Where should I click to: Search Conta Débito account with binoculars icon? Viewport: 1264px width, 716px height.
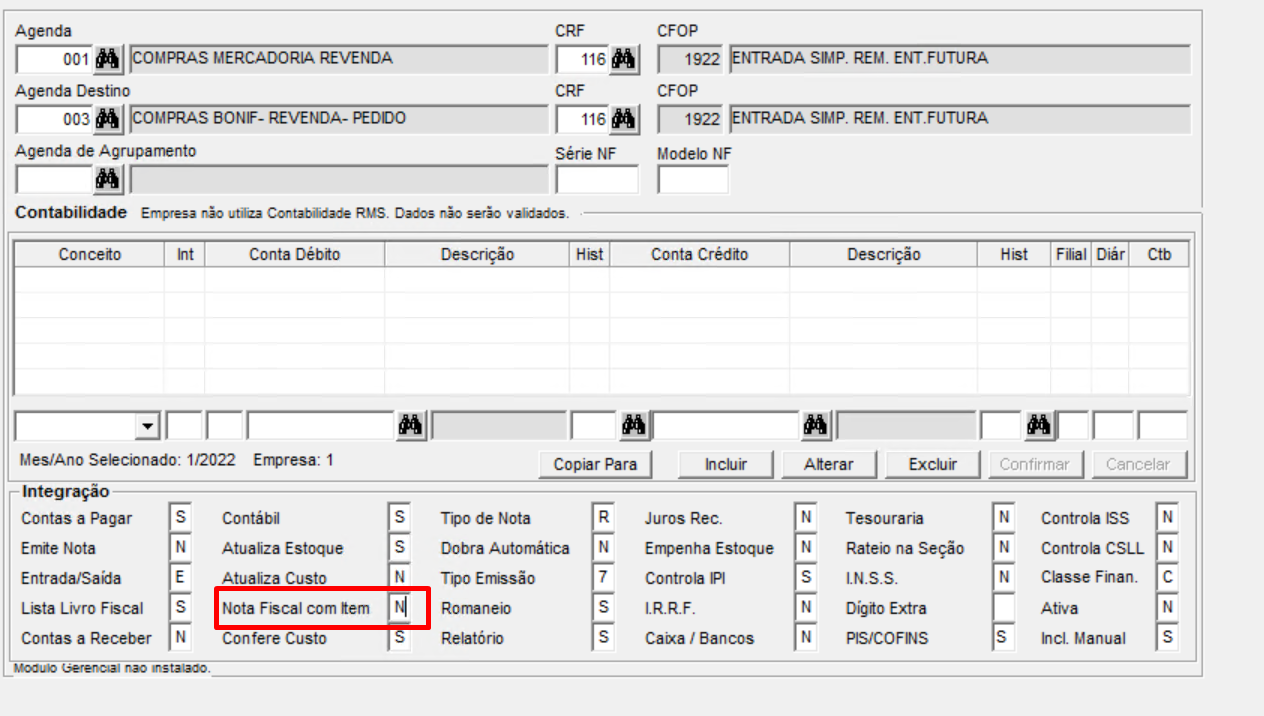410,426
